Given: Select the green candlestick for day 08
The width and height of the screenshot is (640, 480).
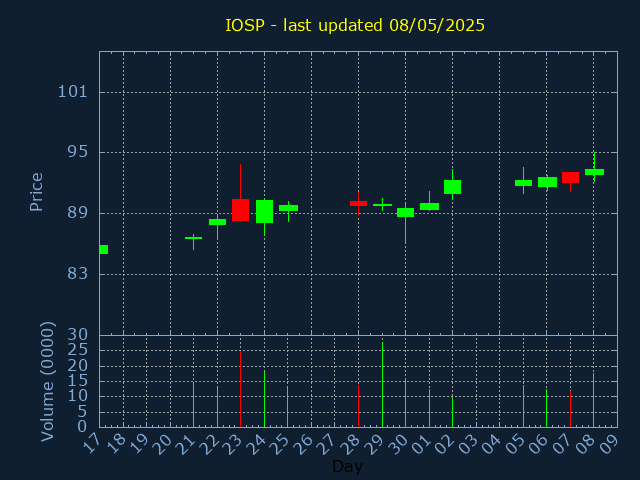Looking at the screenshot, I should (x=594, y=172).
